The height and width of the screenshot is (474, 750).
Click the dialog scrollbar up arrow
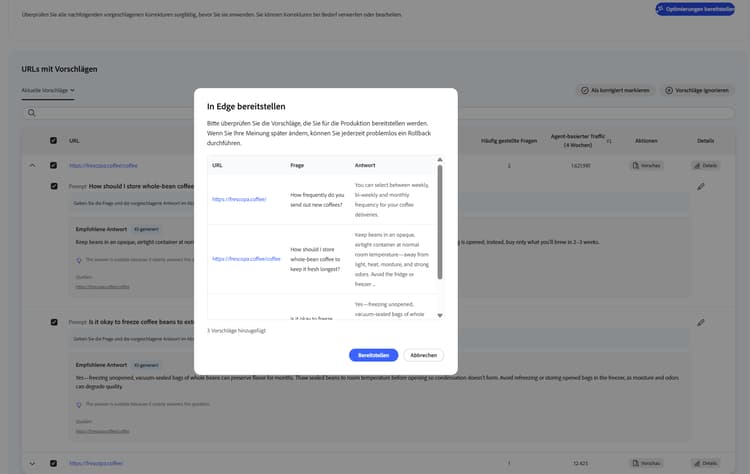click(440, 159)
